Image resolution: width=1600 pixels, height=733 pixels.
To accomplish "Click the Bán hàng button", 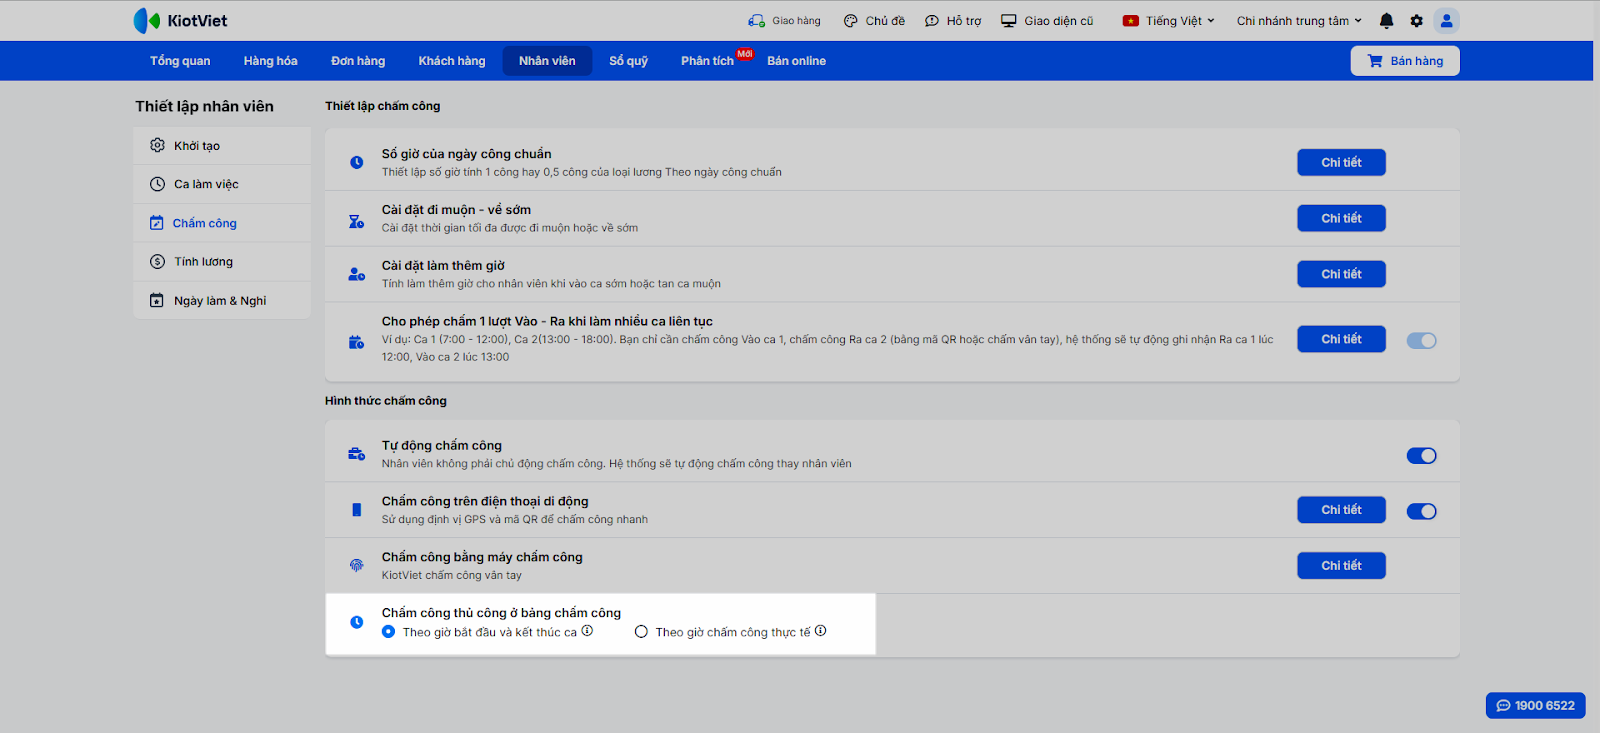I will pos(1405,61).
